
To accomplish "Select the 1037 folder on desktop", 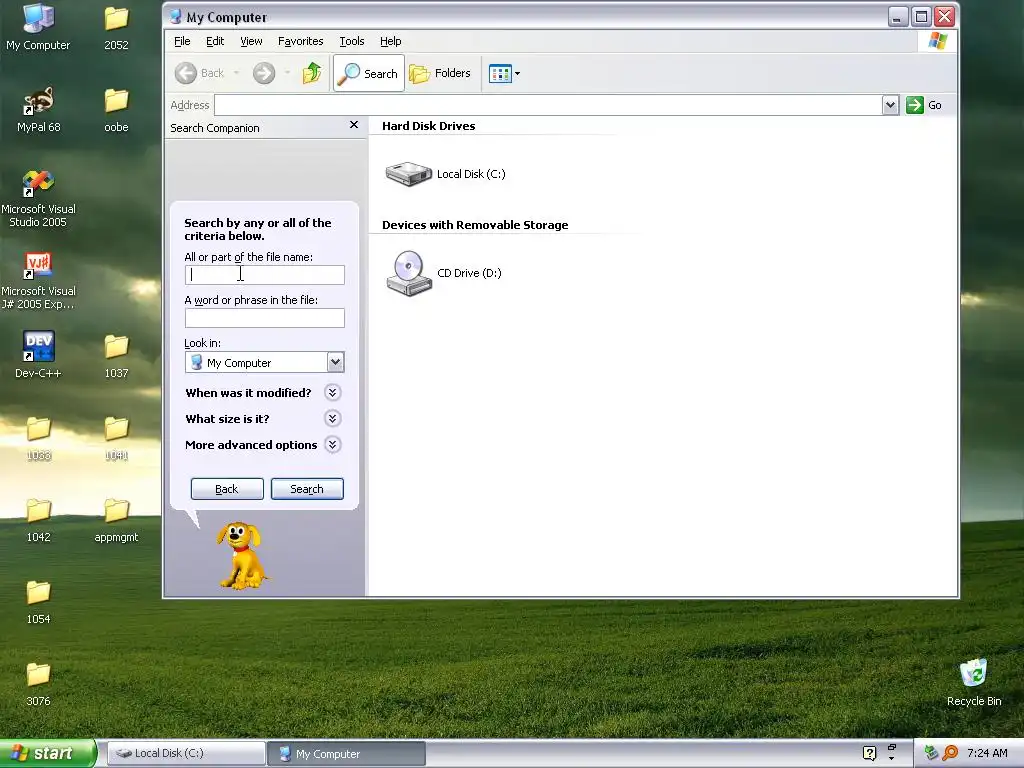I will (116, 356).
